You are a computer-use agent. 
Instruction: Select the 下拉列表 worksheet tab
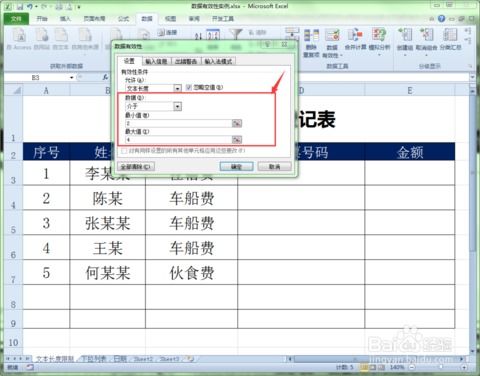94,359
